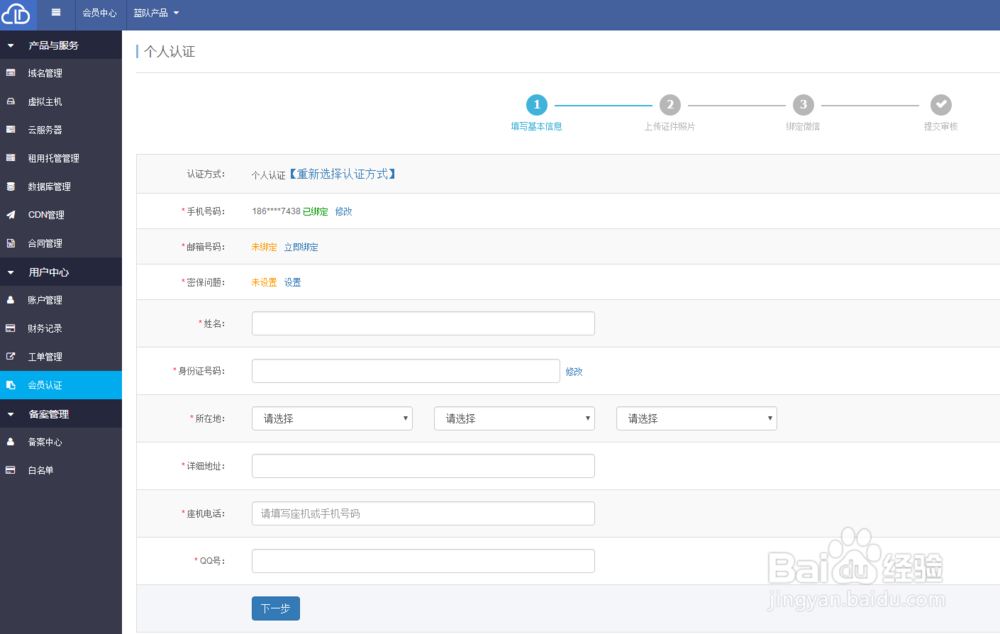Click the 未绑定 email status text
This screenshot has height=634, width=1000.
click(x=264, y=247)
